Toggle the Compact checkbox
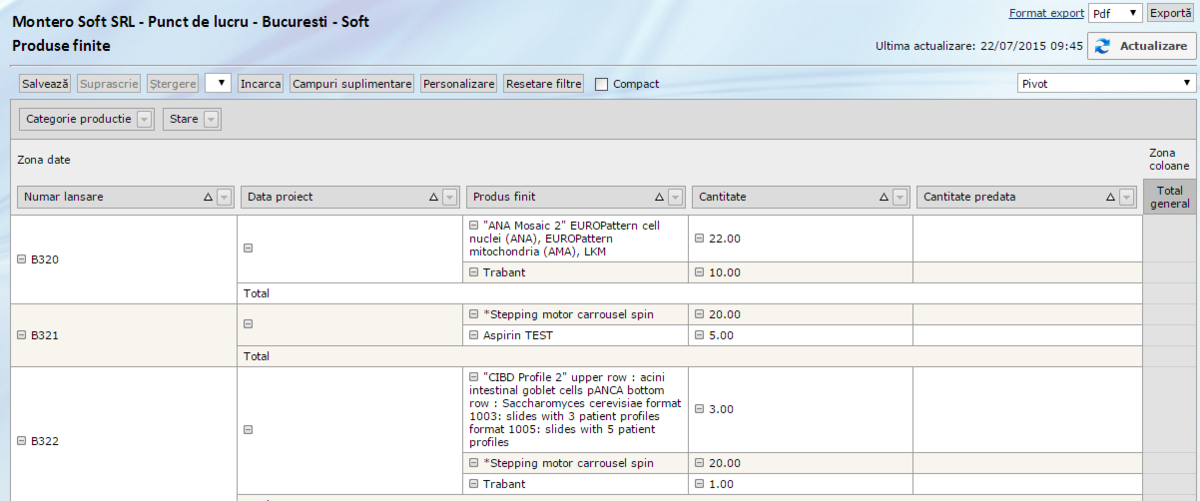This screenshot has height=501, width=1200. coord(601,84)
